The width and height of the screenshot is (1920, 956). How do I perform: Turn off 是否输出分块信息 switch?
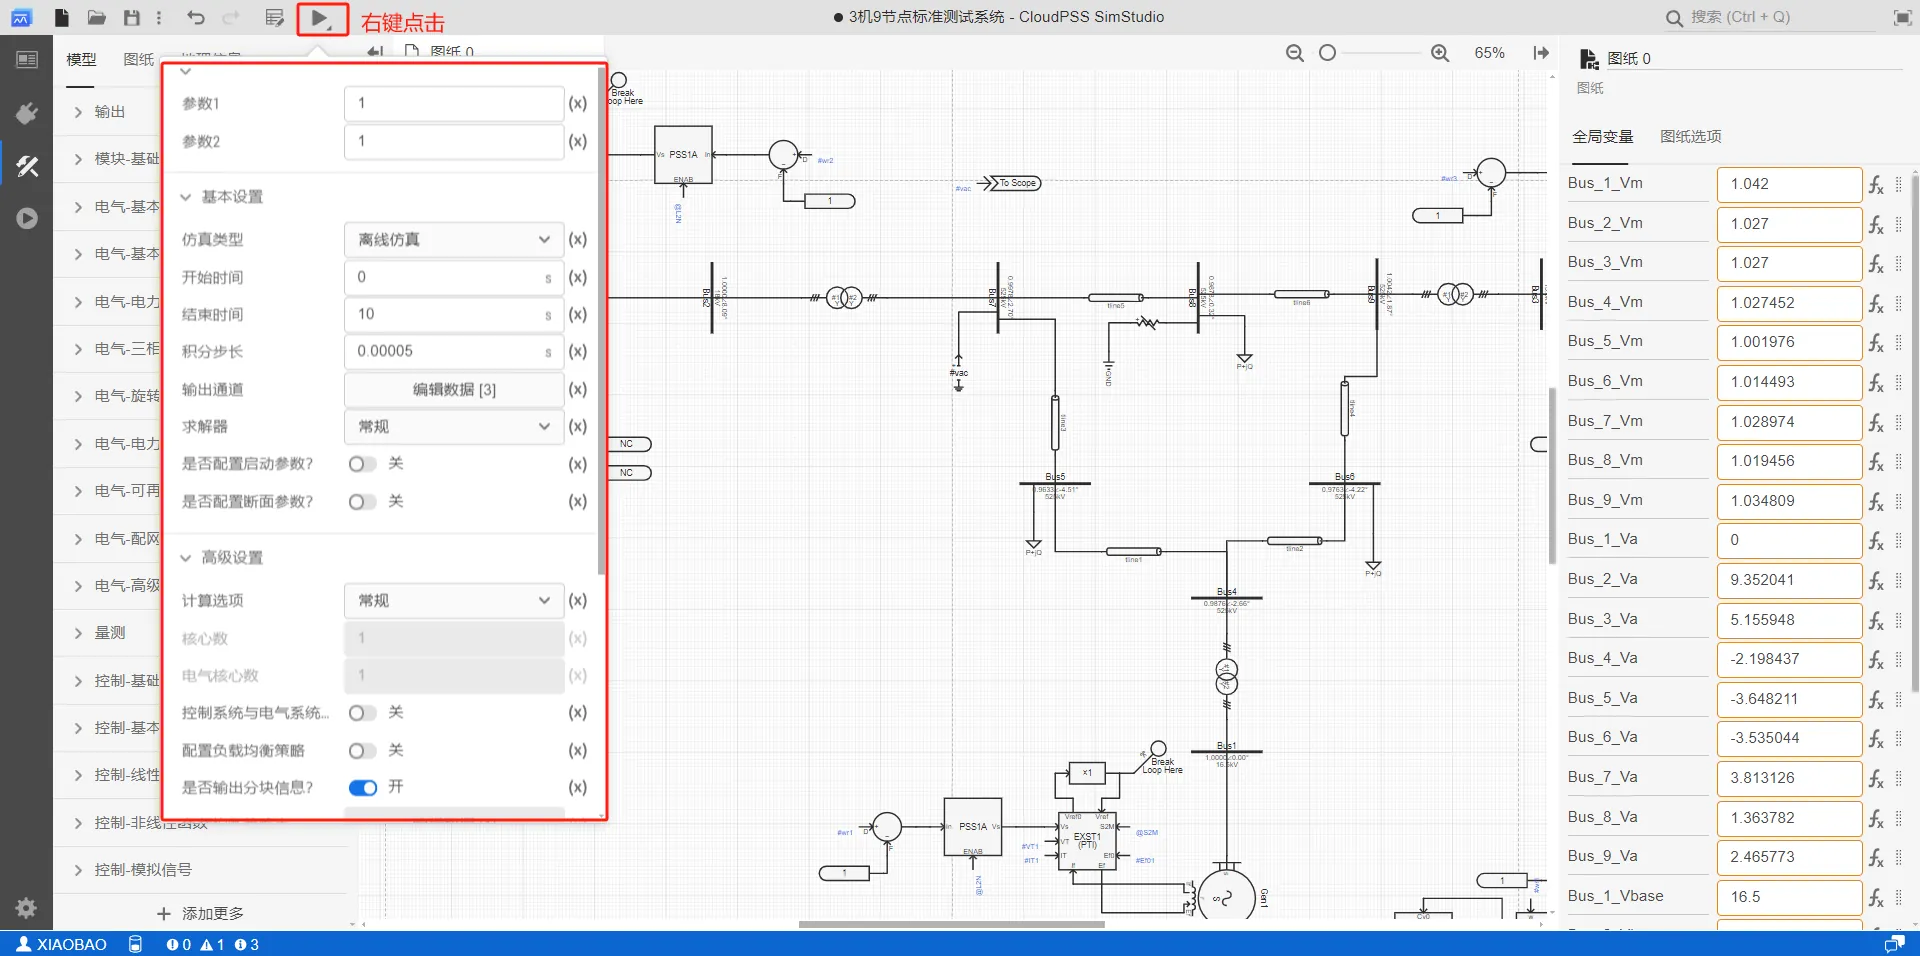tap(362, 788)
